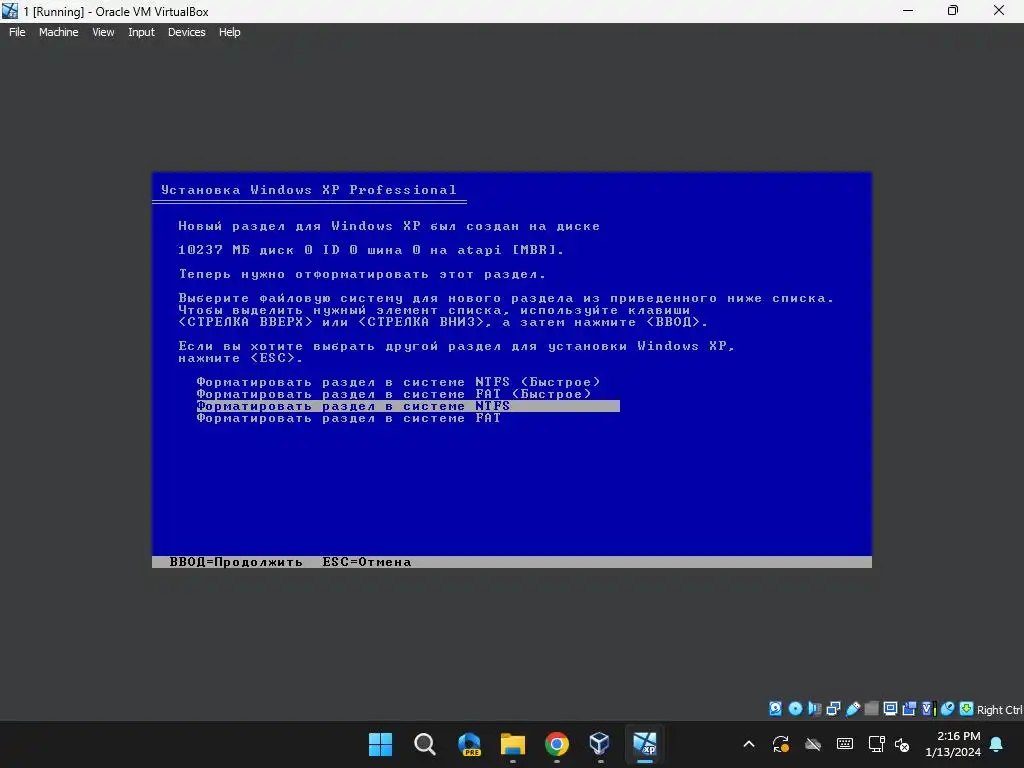1024x768 pixels.
Task: Open the Machine menu
Action: pos(58,32)
